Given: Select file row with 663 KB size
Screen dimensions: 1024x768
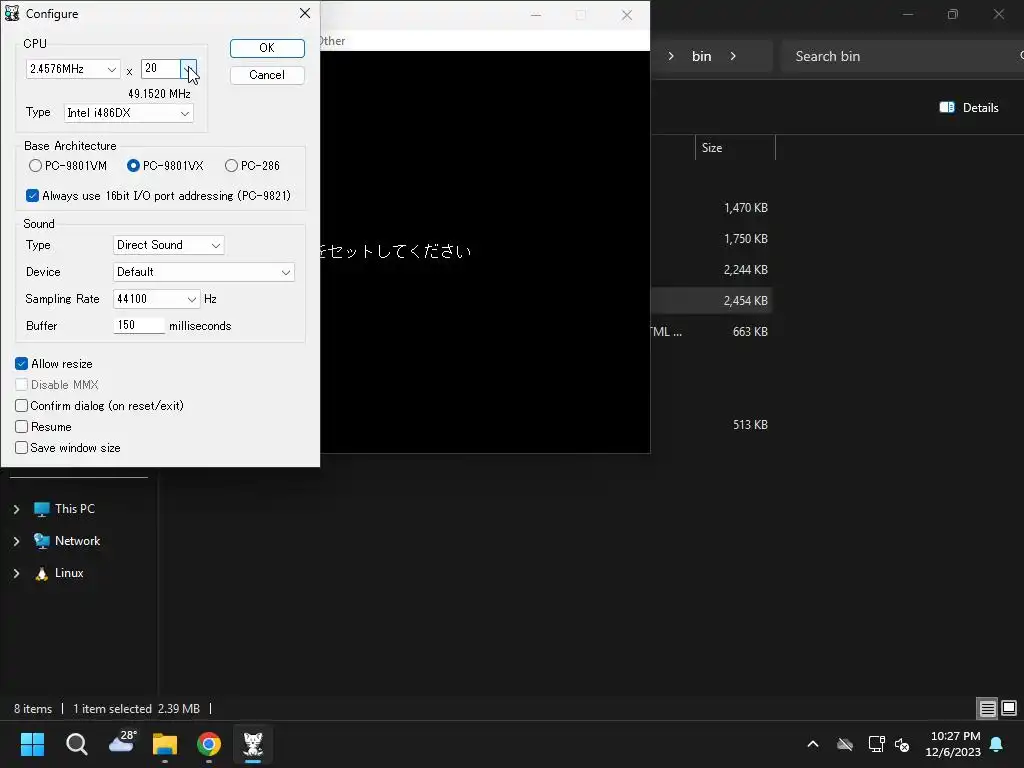Looking at the screenshot, I should [711, 332].
